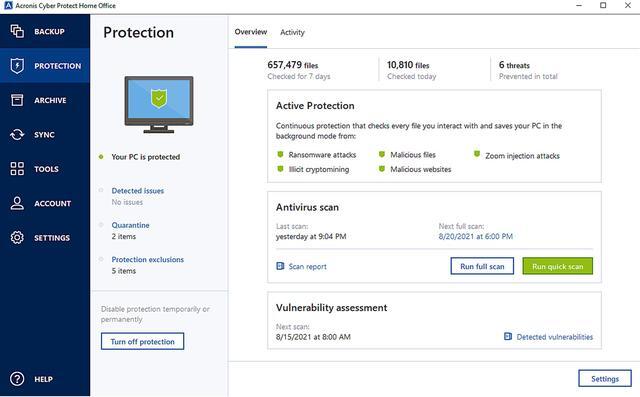The width and height of the screenshot is (640, 397).
Task: Click the Help question mark icon
Action: 17,379
